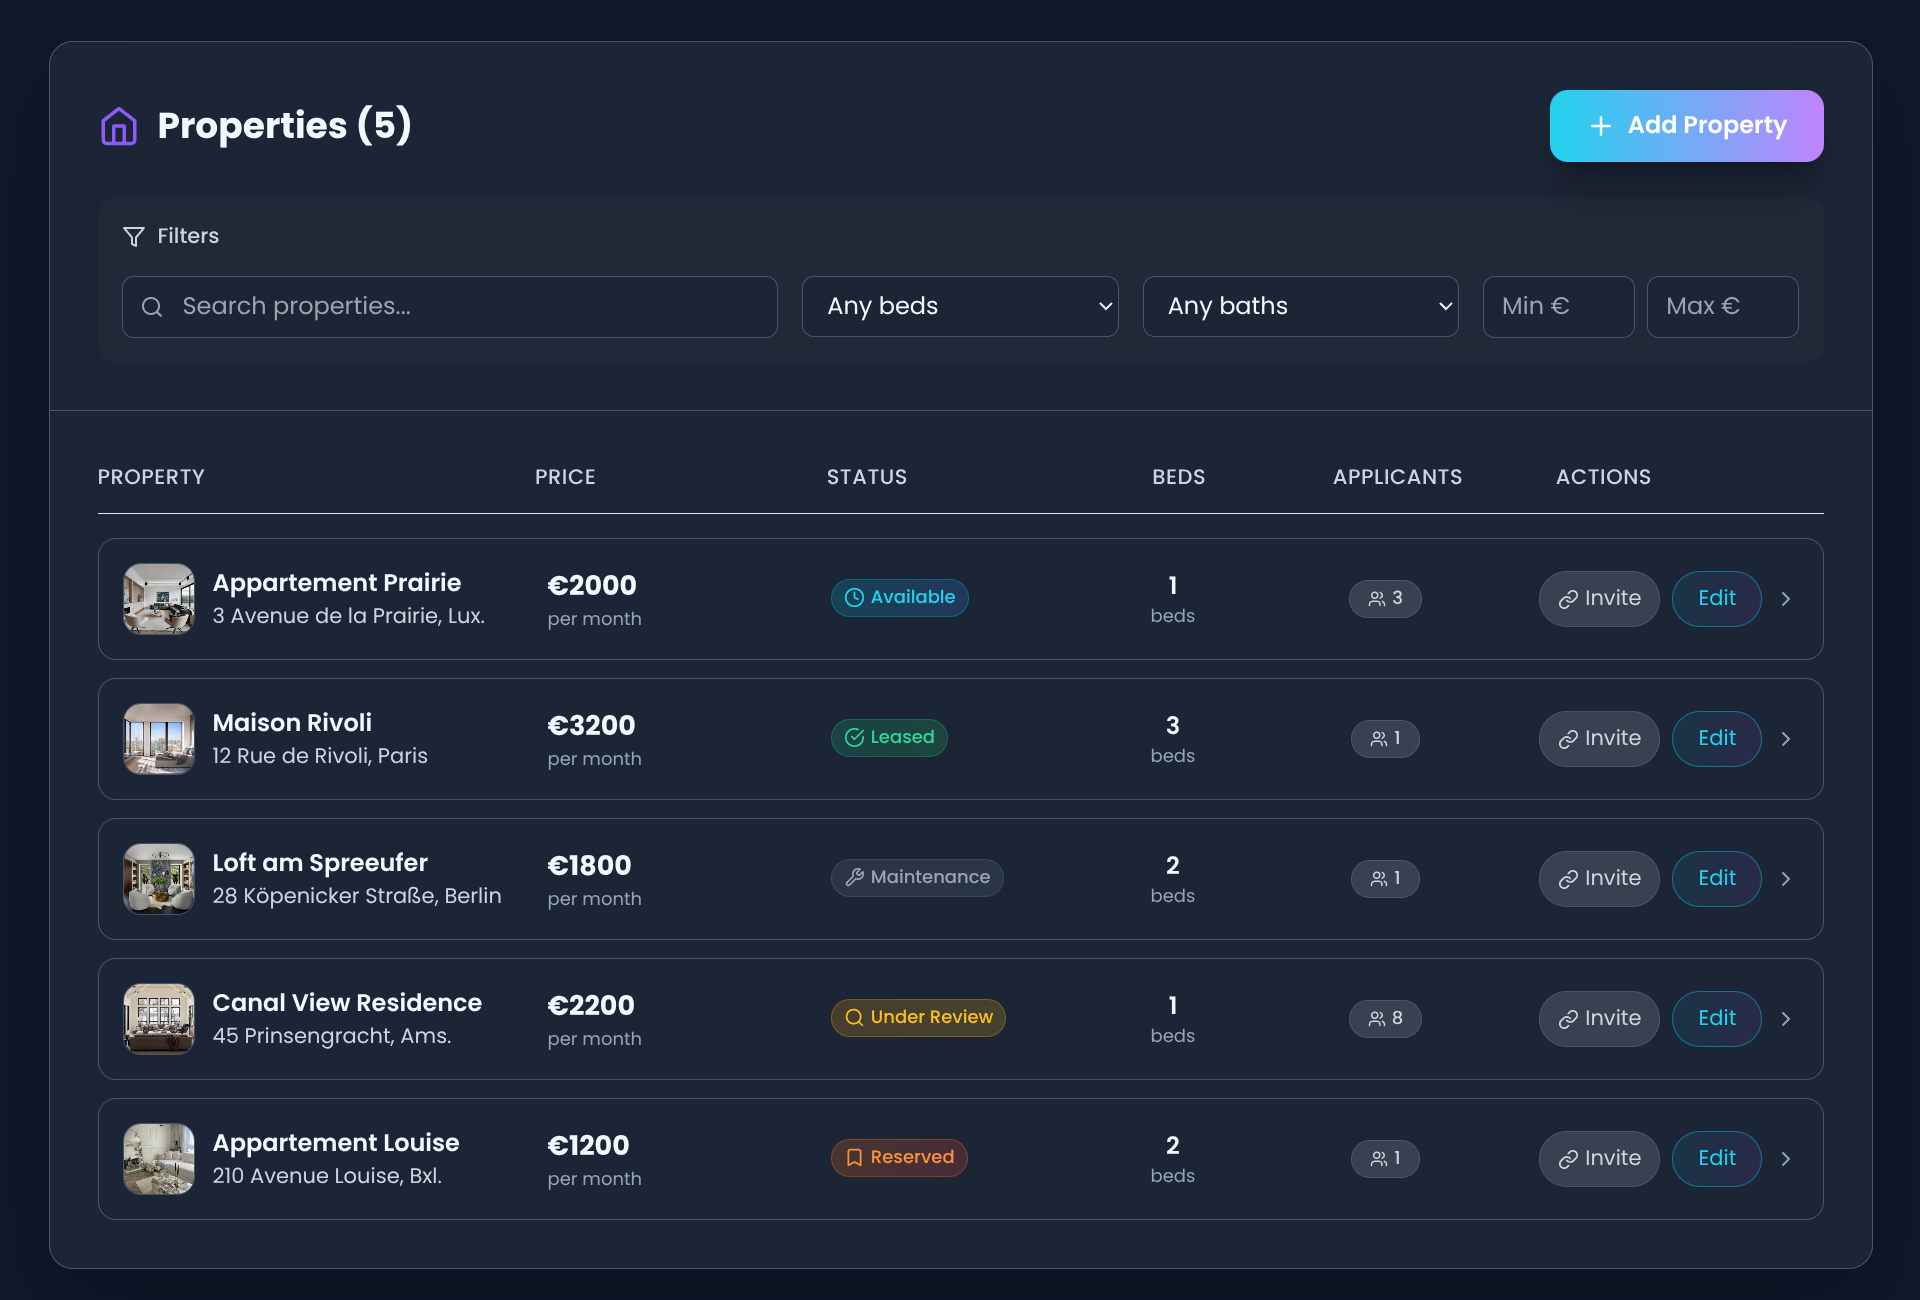Click the Under Review status badge
Image resolution: width=1920 pixels, height=1300 pixels.
[918, 1017]
